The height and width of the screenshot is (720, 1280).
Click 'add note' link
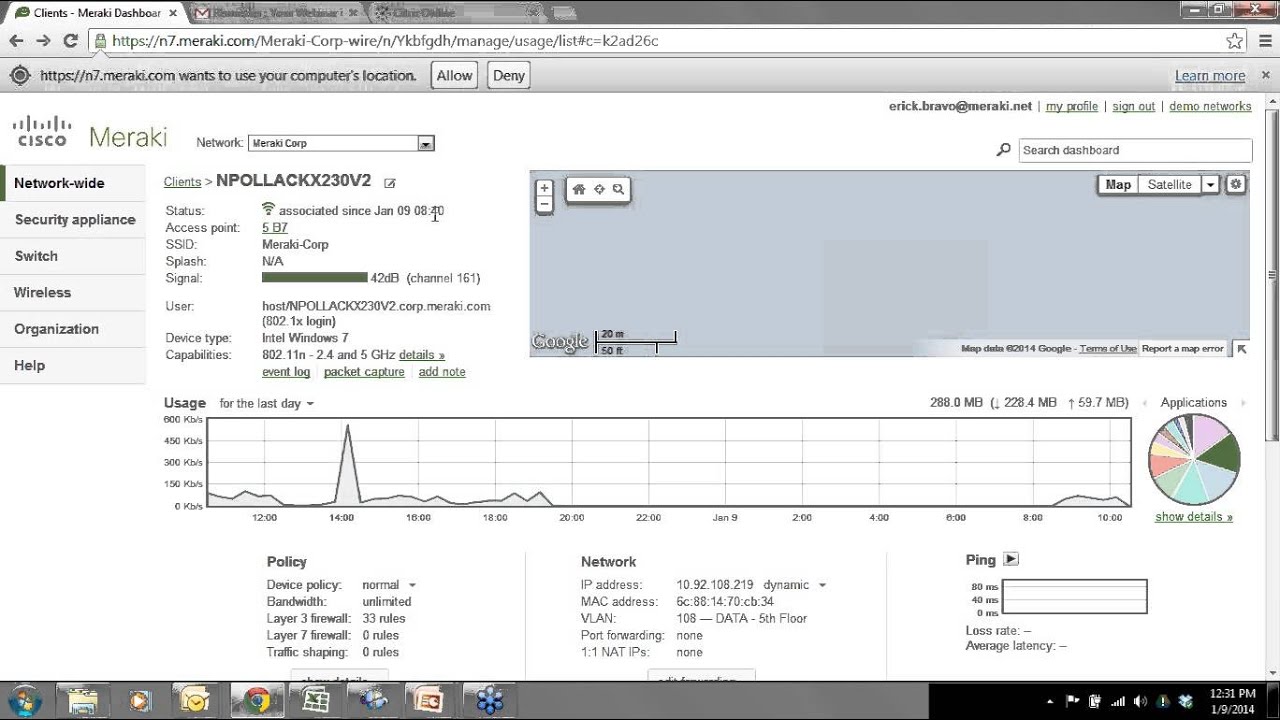[442, 372]
